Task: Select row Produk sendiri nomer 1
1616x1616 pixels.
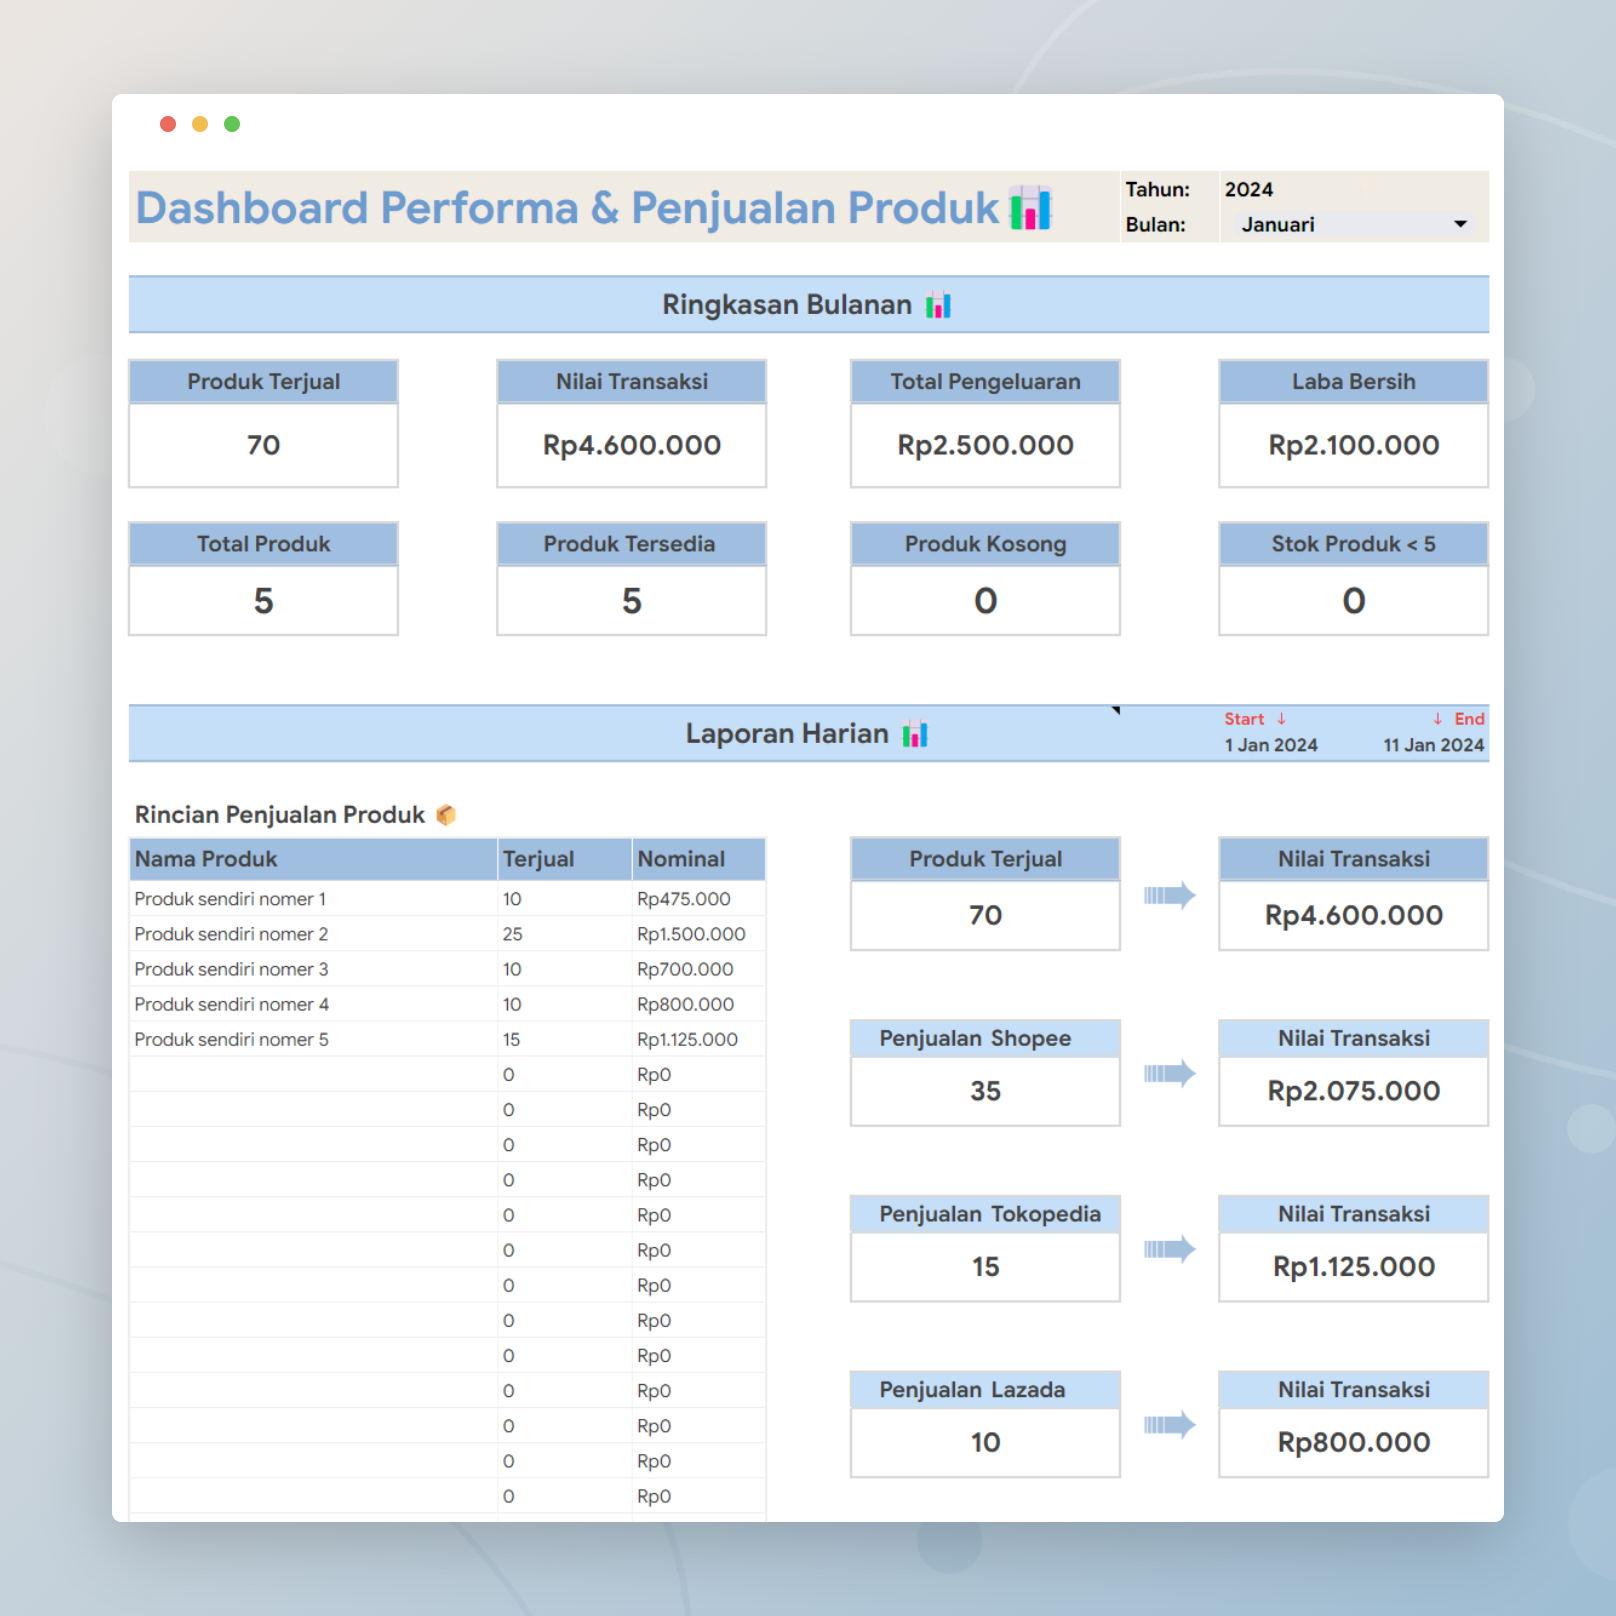Action: tap(447, 899)
